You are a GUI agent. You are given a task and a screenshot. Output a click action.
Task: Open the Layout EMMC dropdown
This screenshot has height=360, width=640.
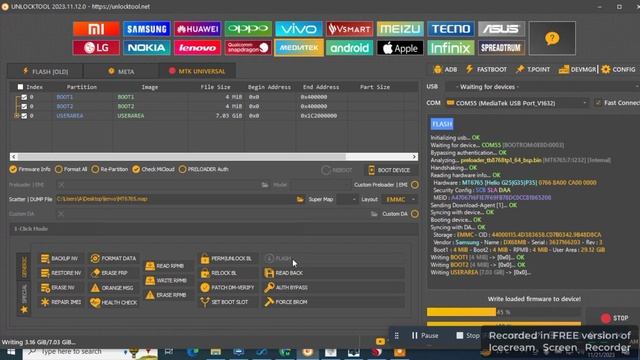coord(400,200)
